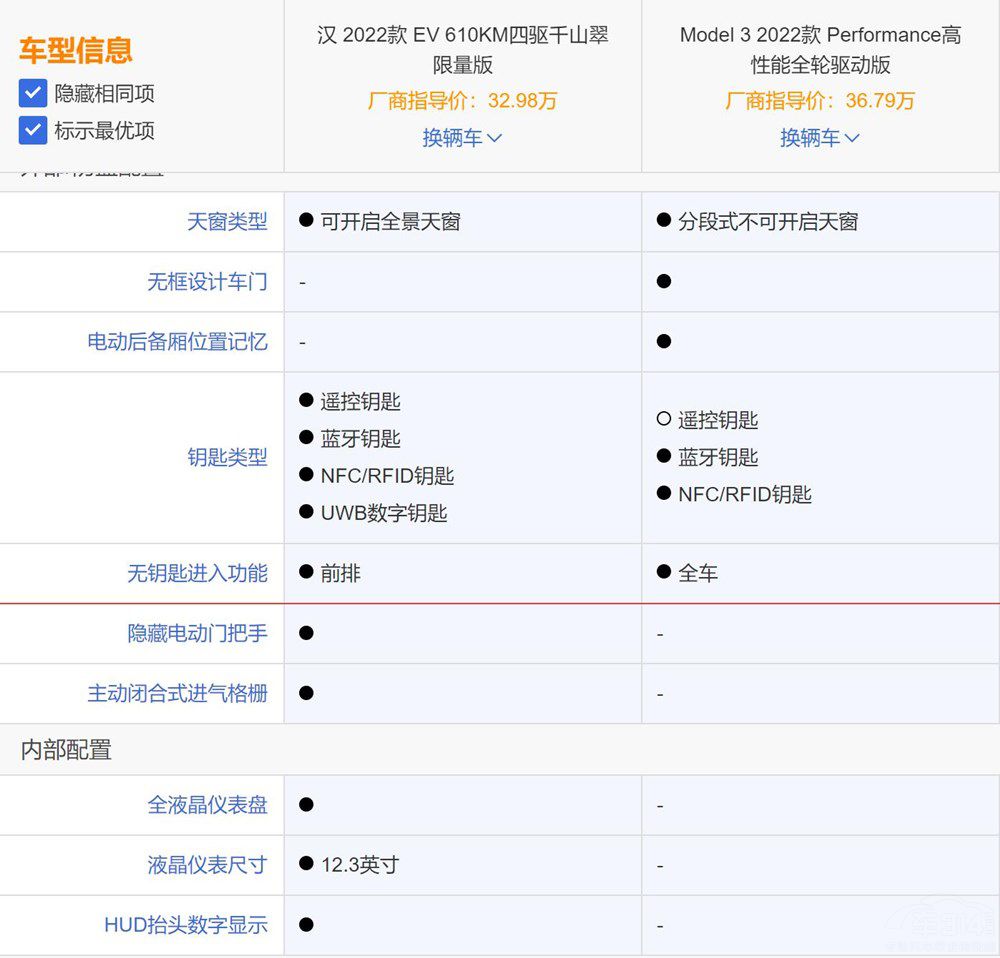This screenshot has height=958, width=1000.
Task: Click the 天窗类型 parameter link
Action: [x=227, y=222]
